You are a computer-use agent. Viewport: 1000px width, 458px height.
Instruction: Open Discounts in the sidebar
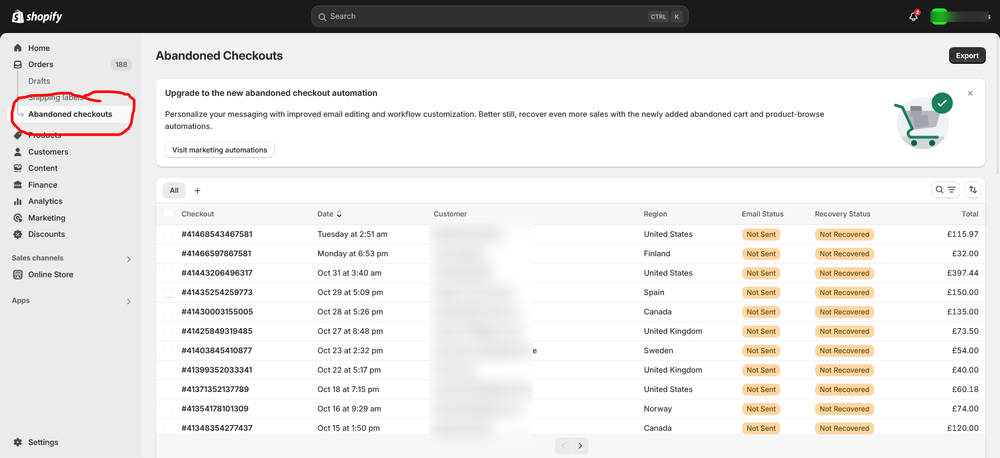47,234
